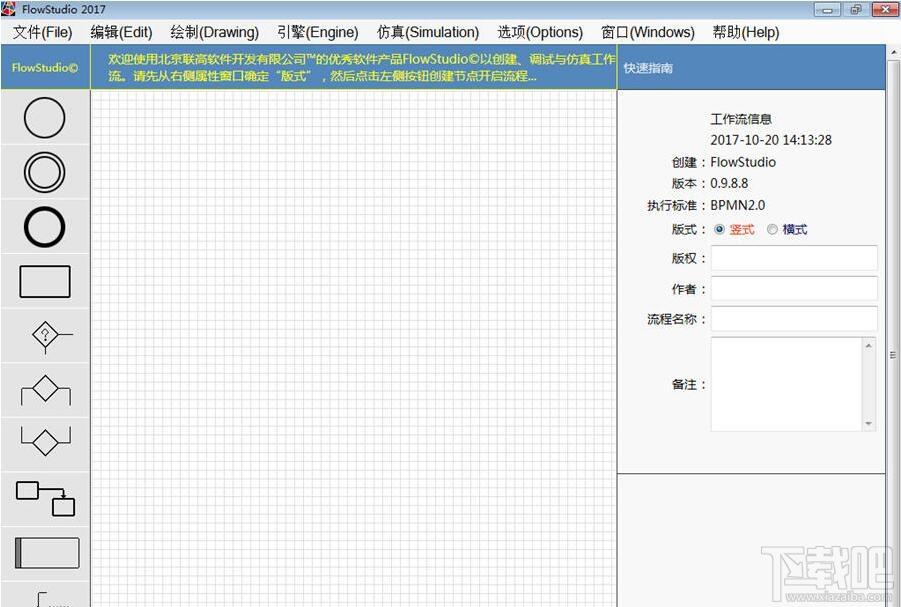Click the right panel scrollbar grip handle
The image size is (901, 607).
(894, 355)
